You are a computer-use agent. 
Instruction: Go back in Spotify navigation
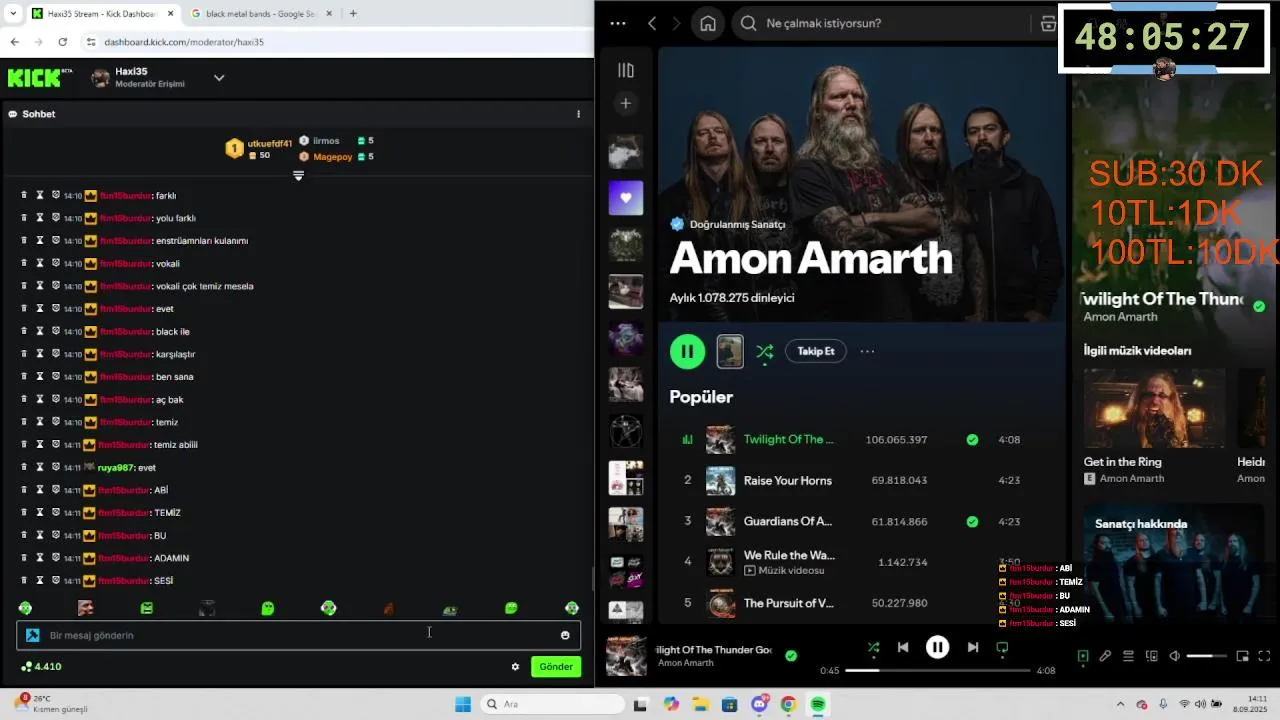click(x=652, y=23)
